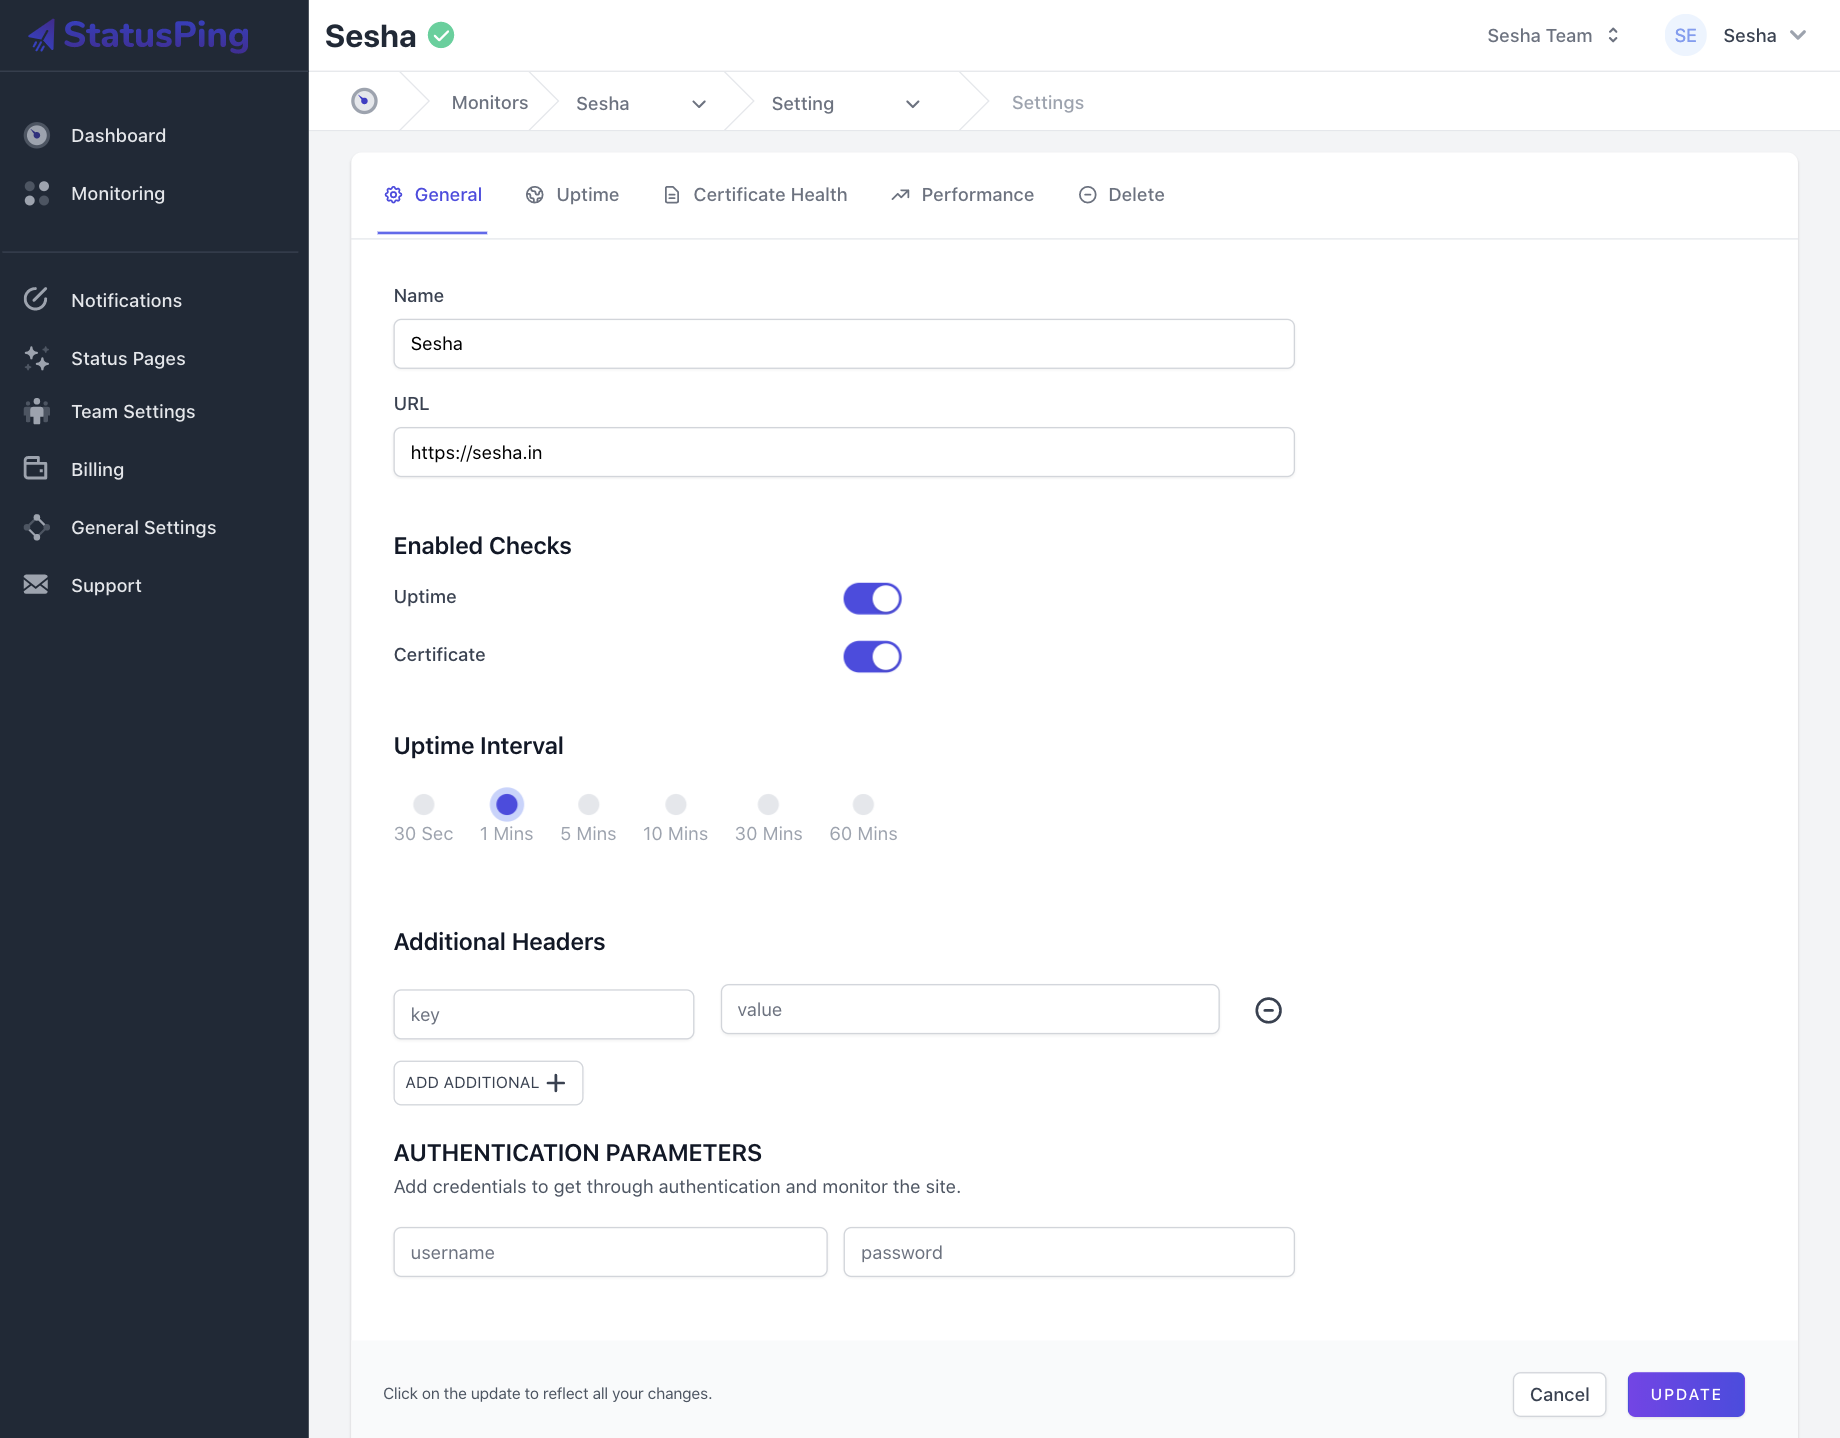Expand the Sesha user menu chevron
This screenshot has height=1438, width=1840.
(1798, 35)
